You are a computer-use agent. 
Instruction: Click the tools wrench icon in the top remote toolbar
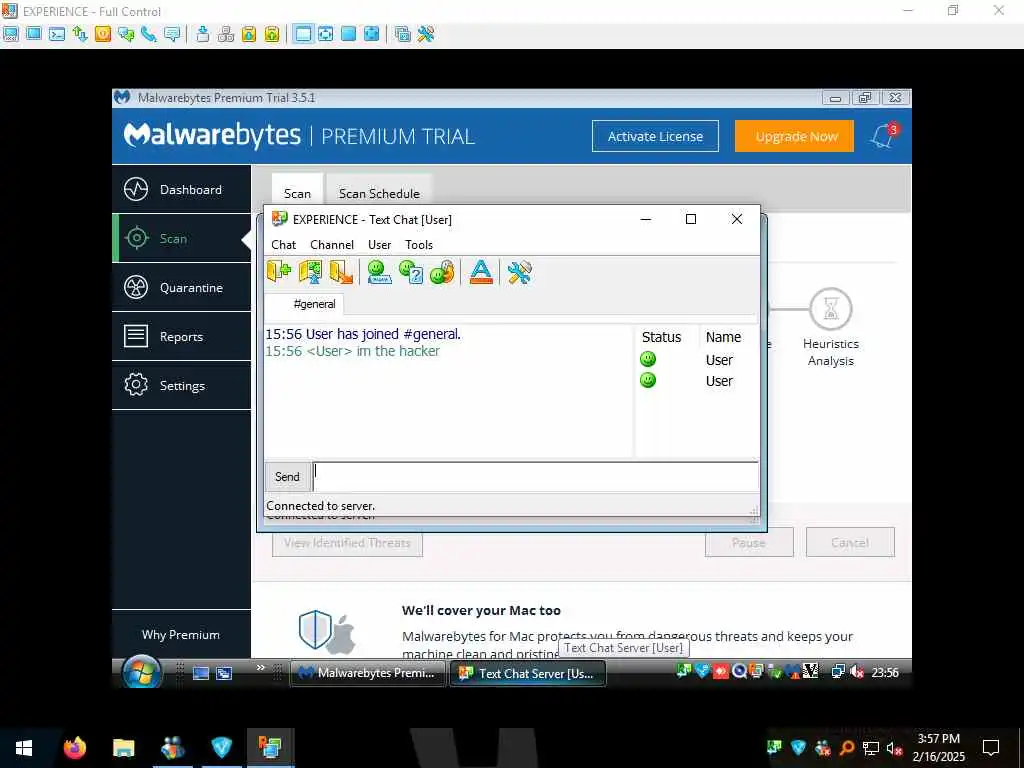click(426, 34)
